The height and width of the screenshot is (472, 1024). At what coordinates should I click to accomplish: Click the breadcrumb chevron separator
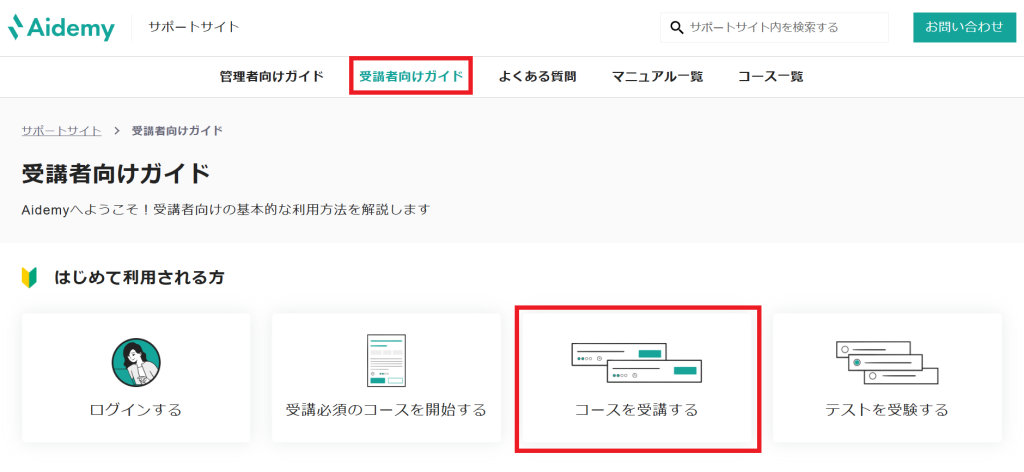click(116, 131)
